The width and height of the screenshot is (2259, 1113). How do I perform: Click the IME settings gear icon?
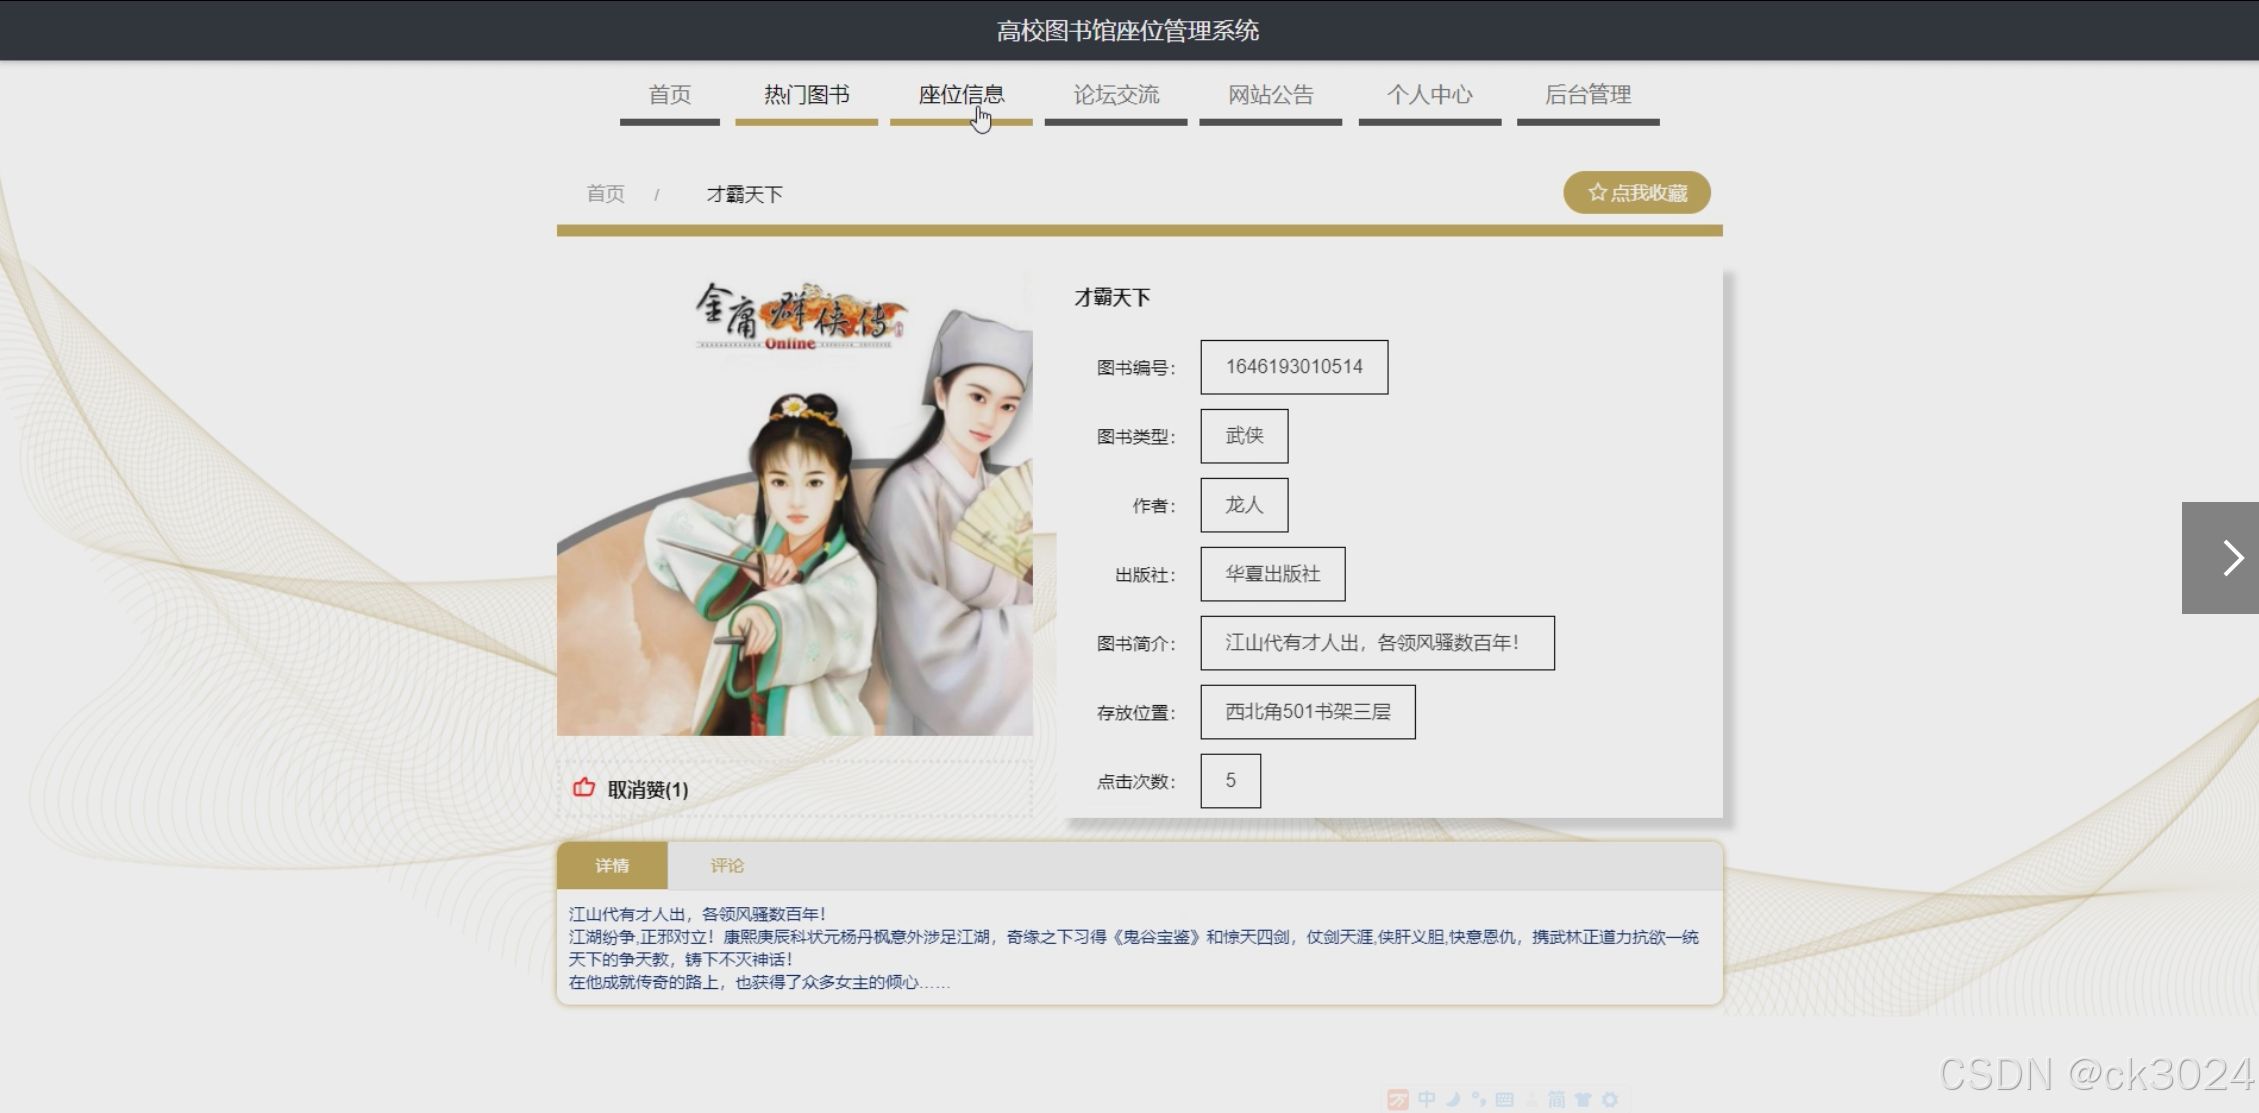[1609, 1100]
